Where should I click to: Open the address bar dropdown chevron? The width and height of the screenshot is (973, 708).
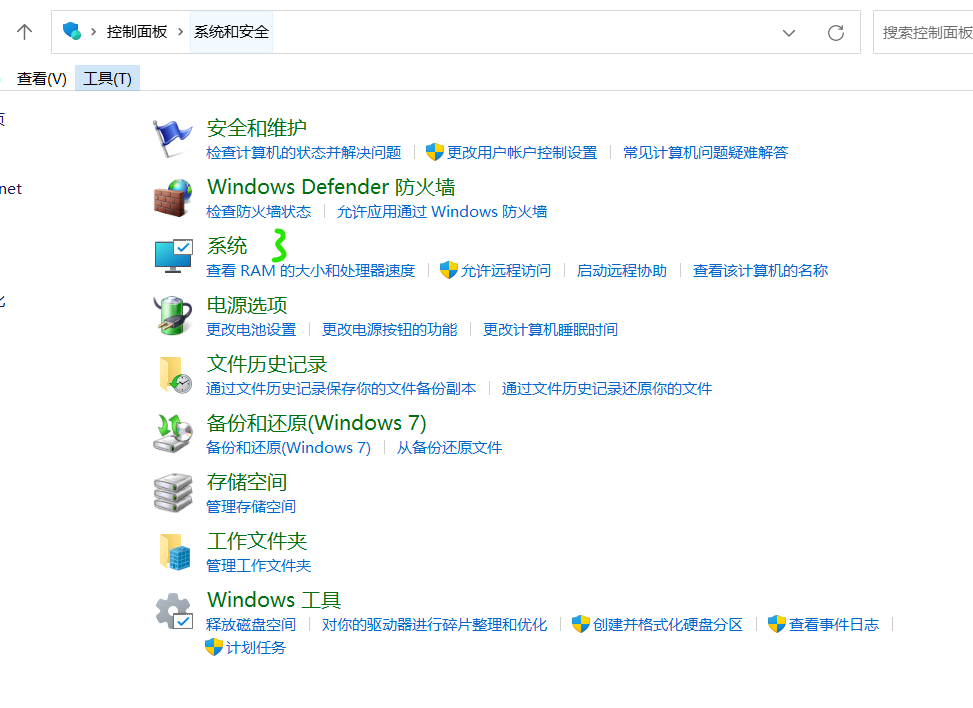pos(789,31)
